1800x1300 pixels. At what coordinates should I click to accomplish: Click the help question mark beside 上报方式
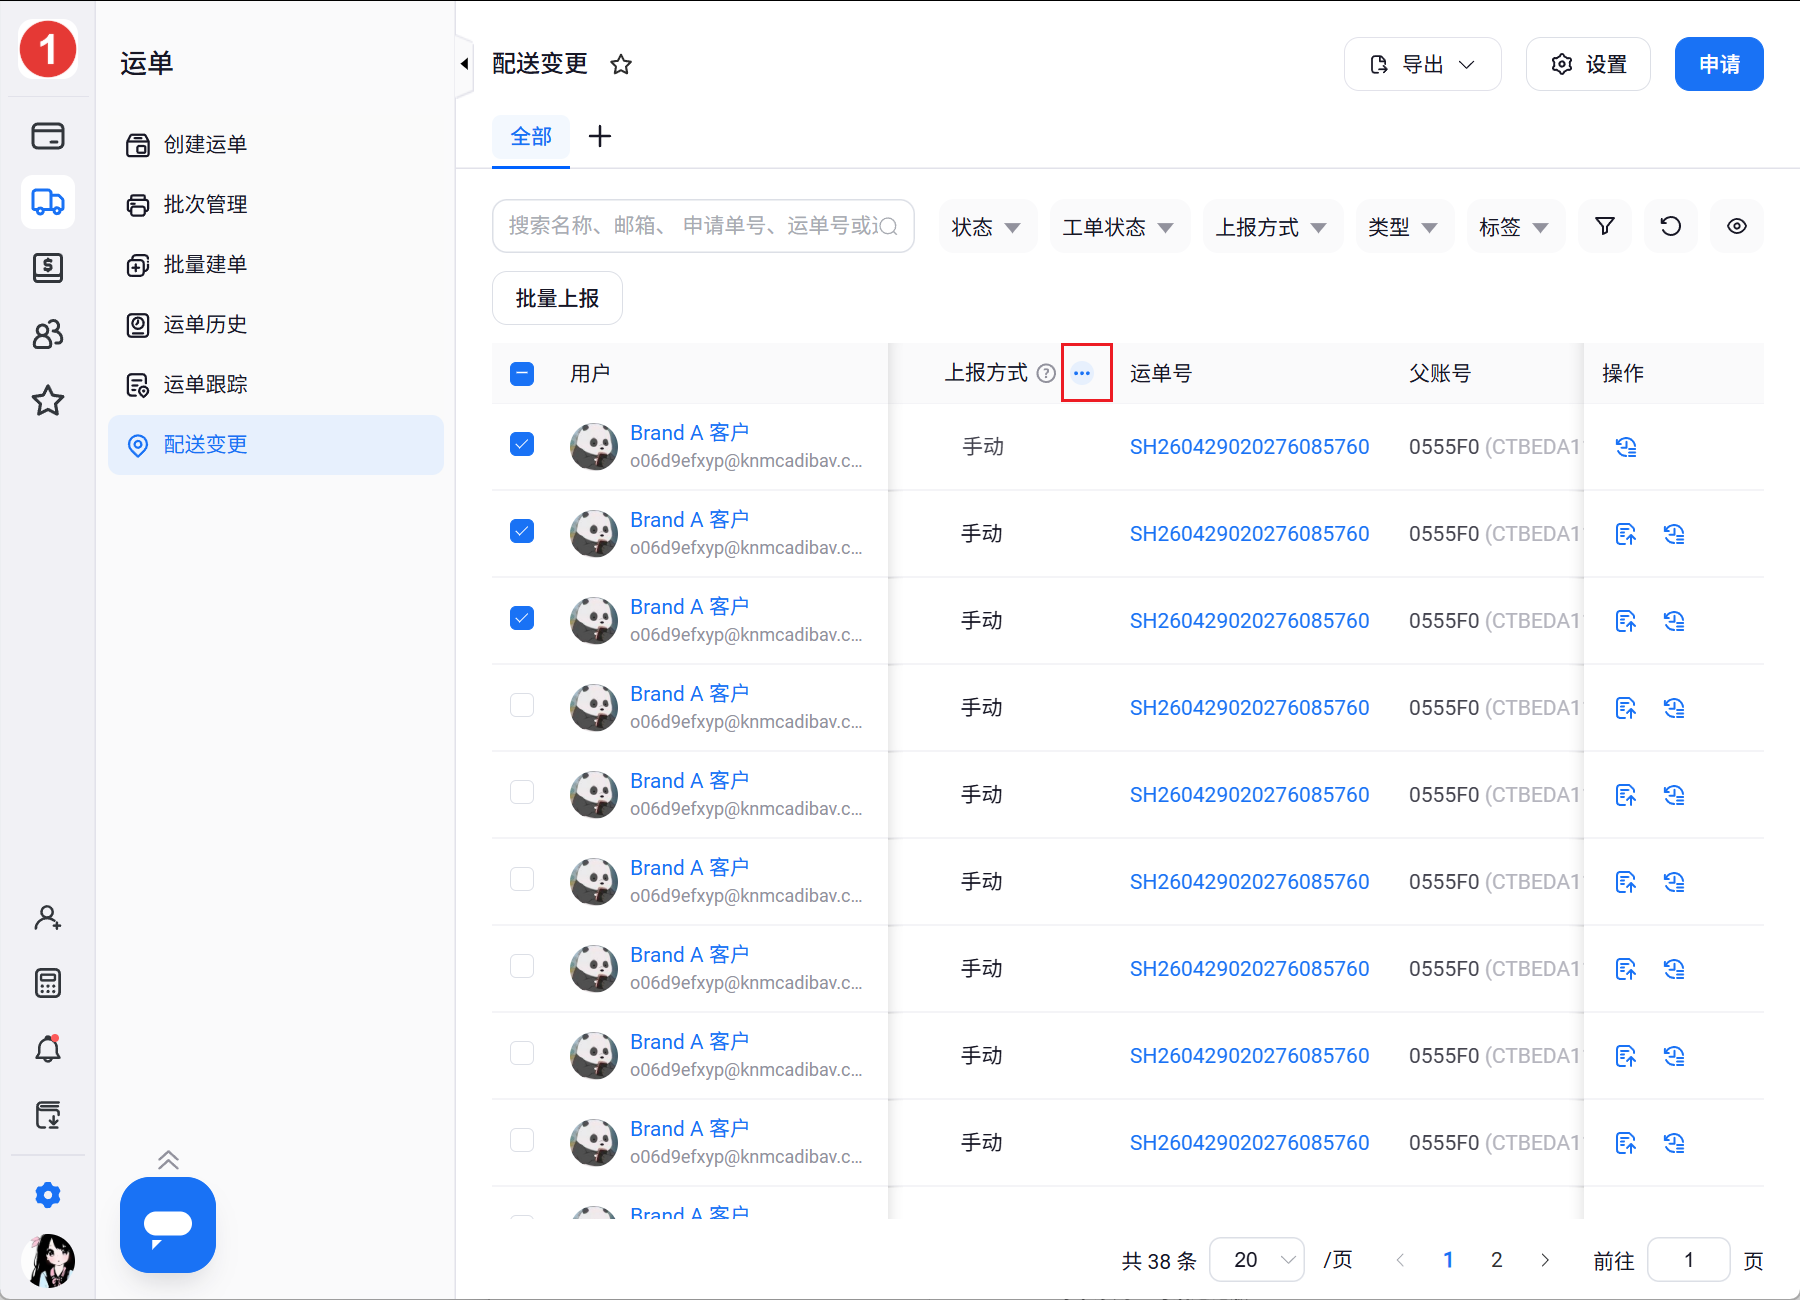1046,374
